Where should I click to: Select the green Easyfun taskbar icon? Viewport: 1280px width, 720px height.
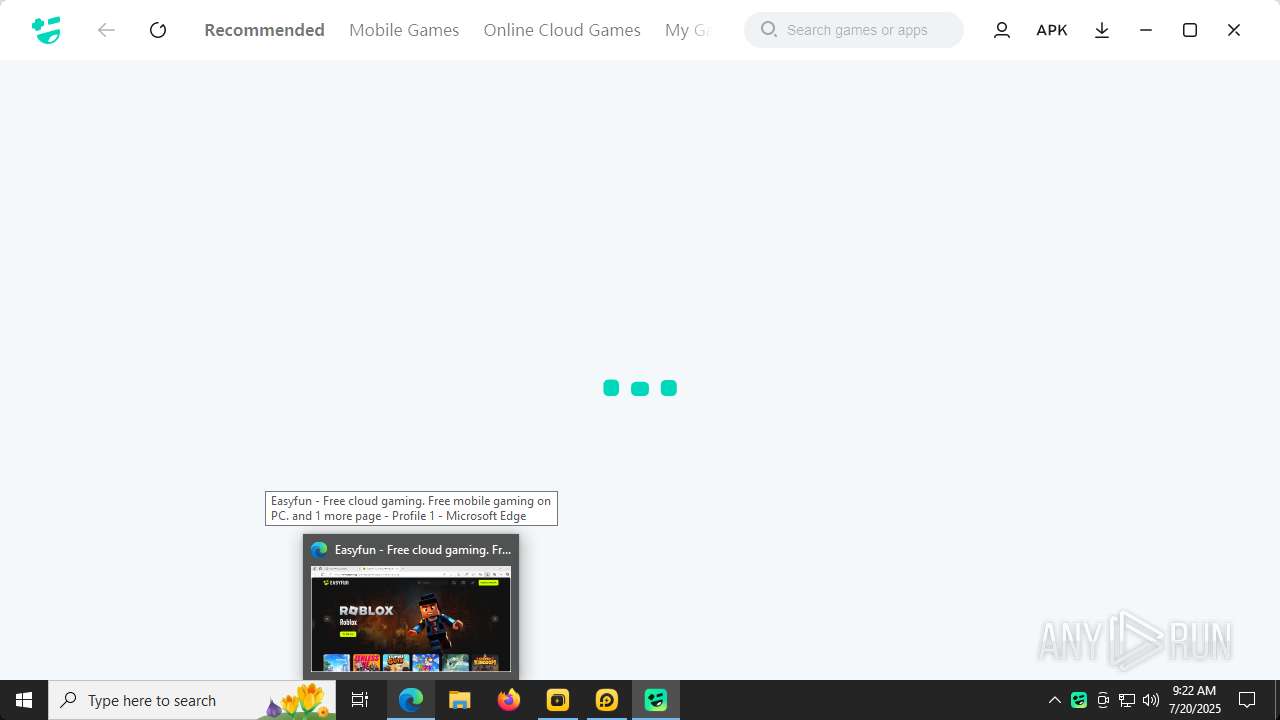pos(656,700)
